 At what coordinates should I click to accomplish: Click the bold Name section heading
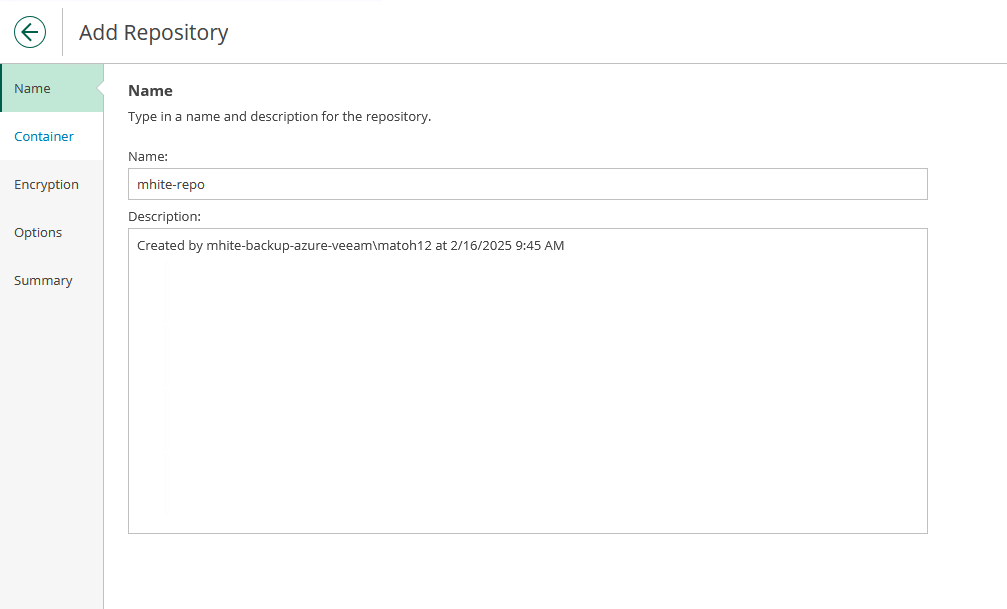pyautogui.click(x=150, y=91)
